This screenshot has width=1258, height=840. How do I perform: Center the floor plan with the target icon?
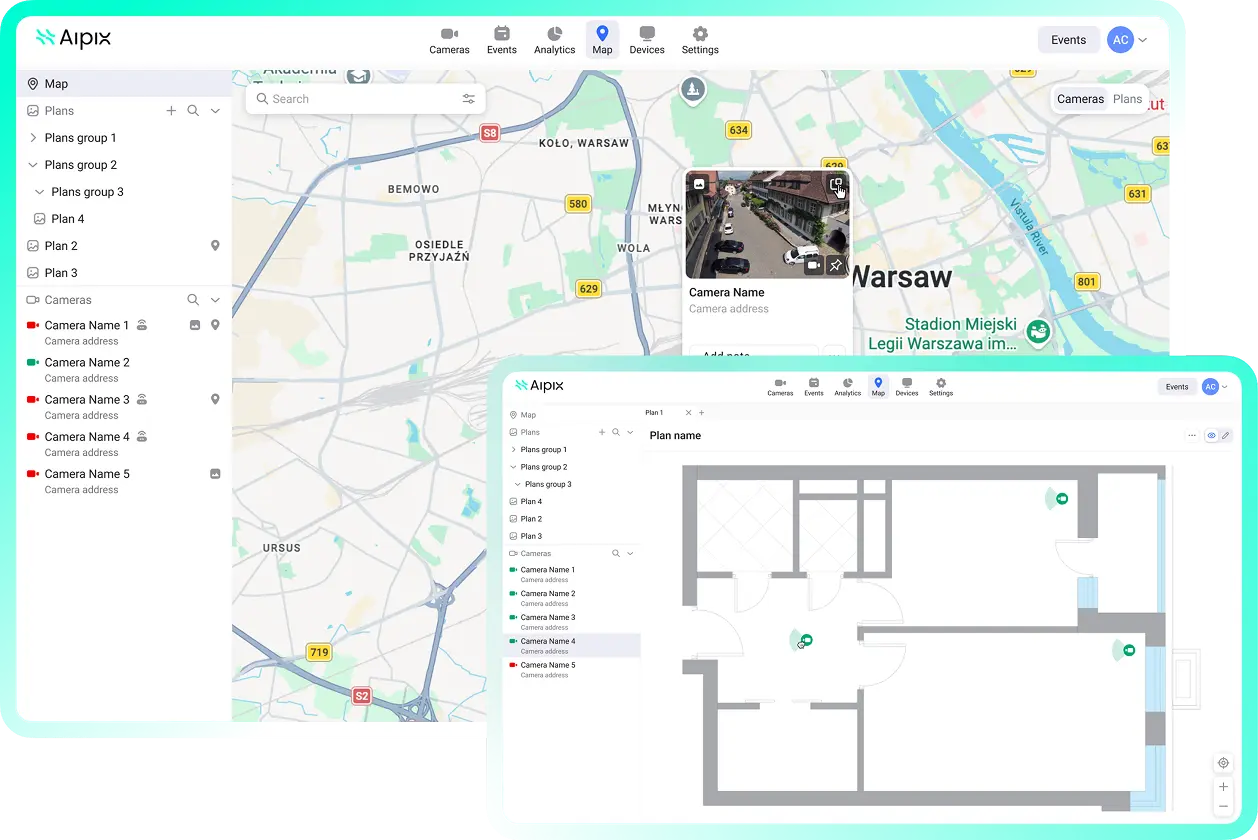coord(1222,763)
